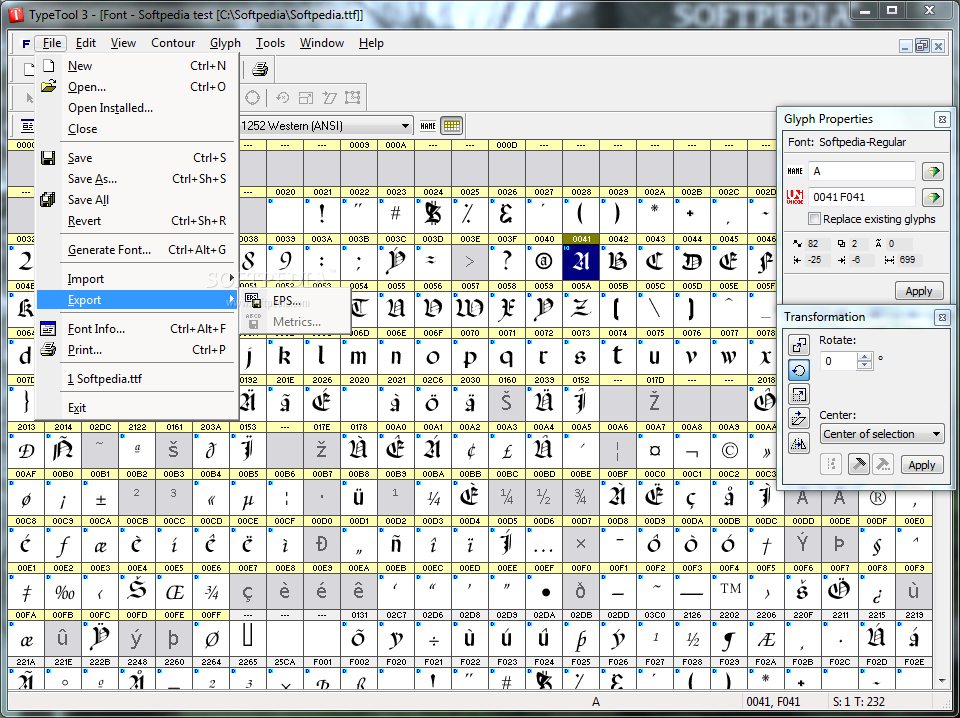
Task: Click the printer icon in the File menu
Action: coord(48,350)
